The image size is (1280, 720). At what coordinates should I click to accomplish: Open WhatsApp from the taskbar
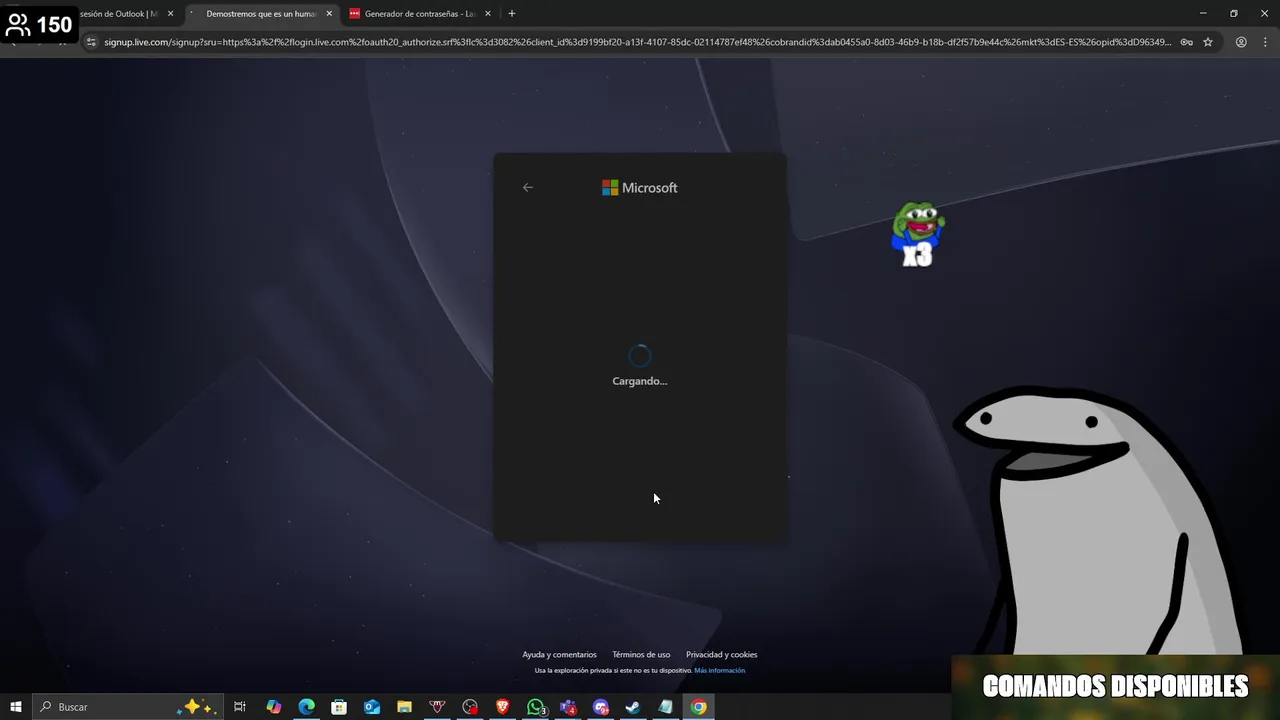[x=536, y=707]
